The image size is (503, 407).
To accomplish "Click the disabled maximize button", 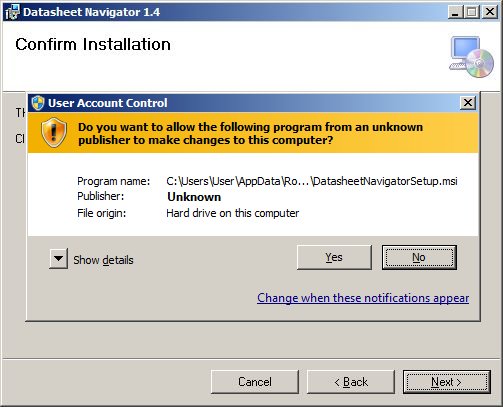I will click(x=472, y=12).
